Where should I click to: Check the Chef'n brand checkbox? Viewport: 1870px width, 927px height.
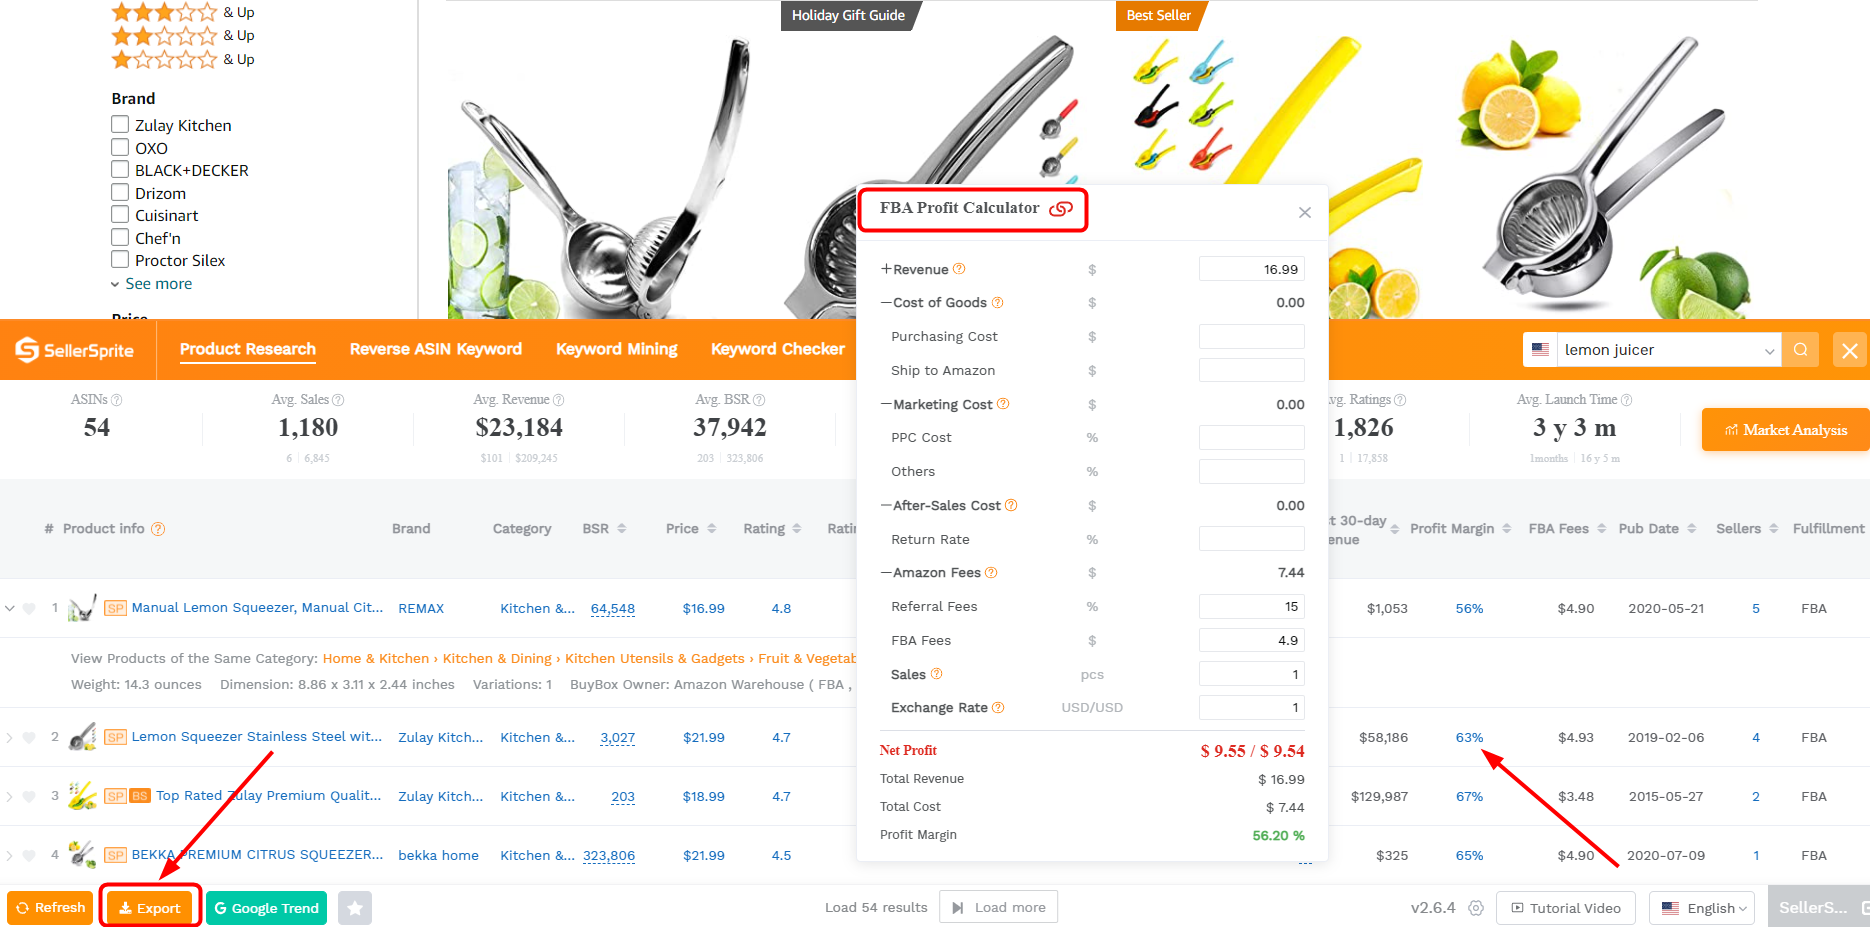pyautogui.click(x=120, y=238)
